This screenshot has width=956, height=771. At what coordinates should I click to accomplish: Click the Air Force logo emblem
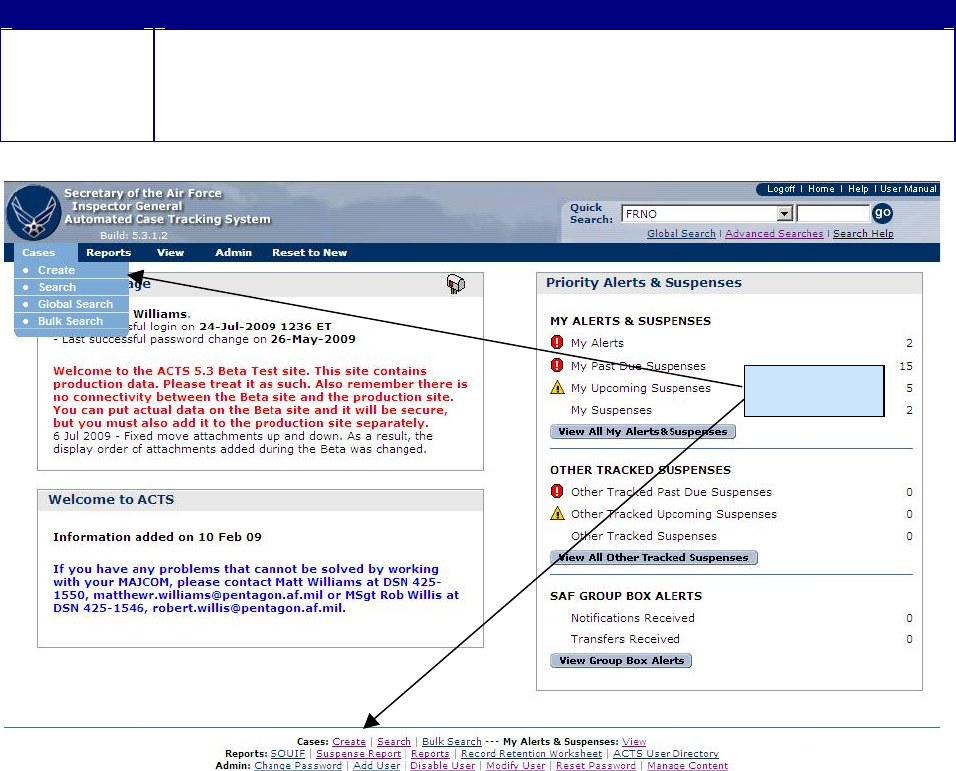tap(34, 213)
